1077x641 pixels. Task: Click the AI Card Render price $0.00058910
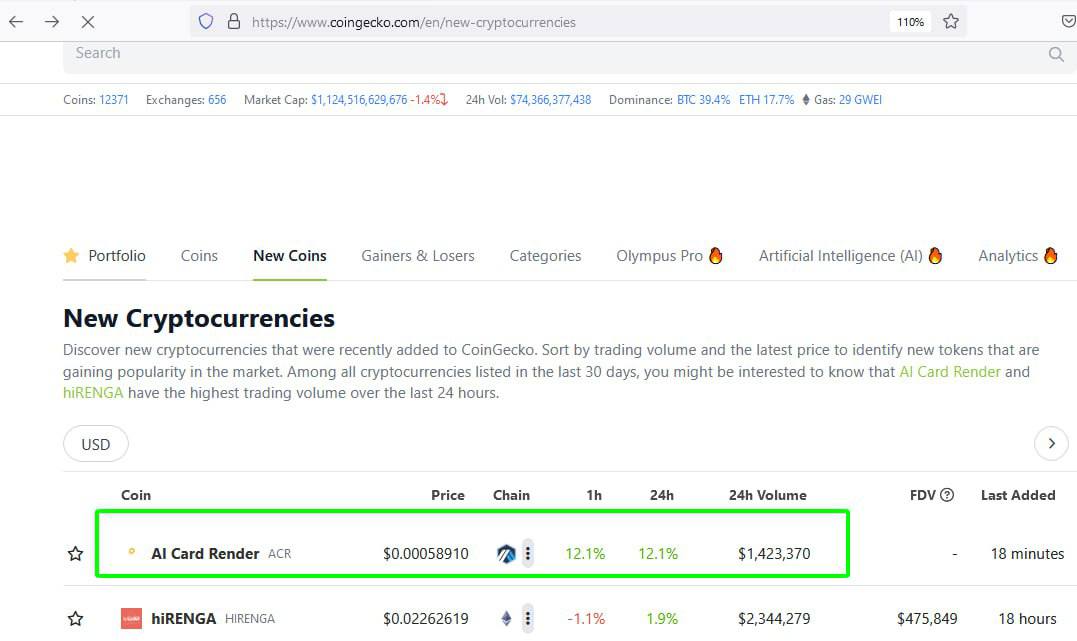coord(426,554)
